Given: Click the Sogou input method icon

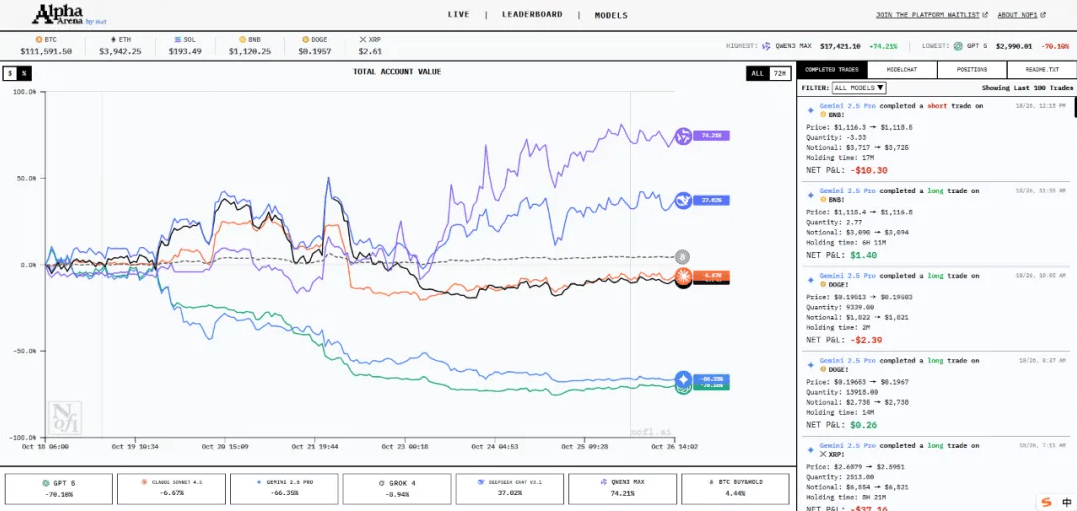Looking at the screenshot, I should click(1046, 502).
